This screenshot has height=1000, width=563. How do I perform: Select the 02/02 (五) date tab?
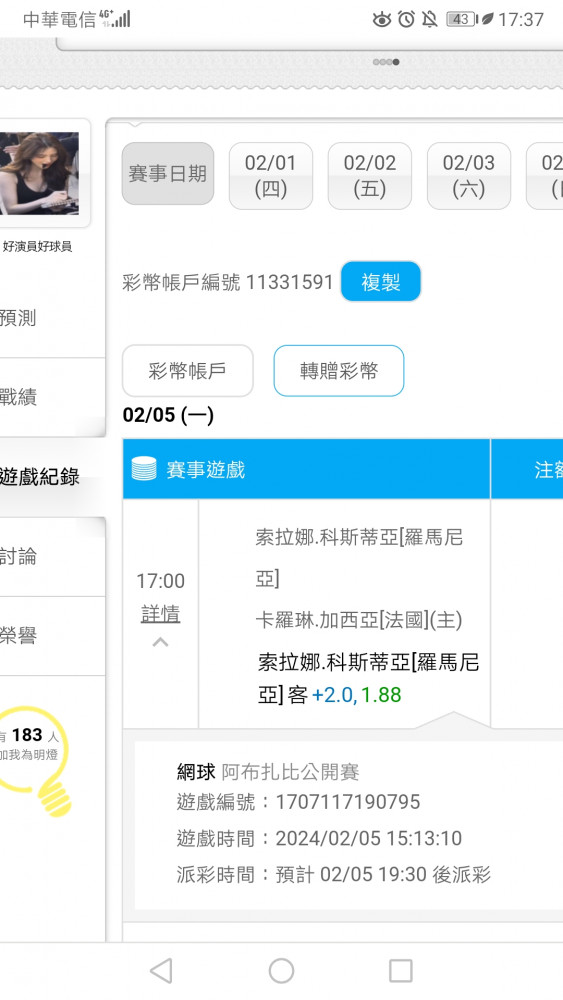370,175
